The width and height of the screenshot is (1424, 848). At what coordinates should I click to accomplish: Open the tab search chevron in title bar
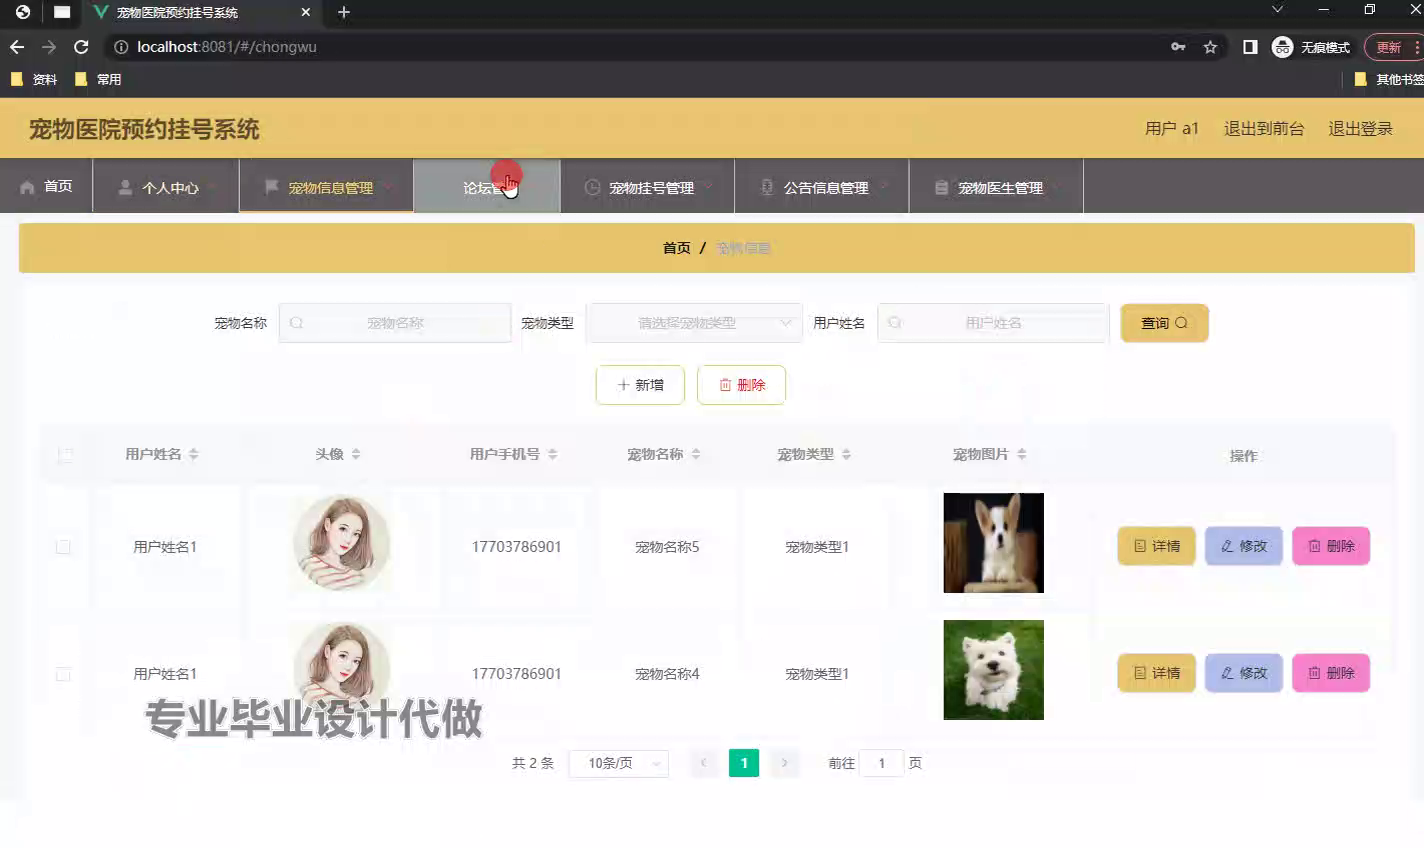tap(1277, 10)
